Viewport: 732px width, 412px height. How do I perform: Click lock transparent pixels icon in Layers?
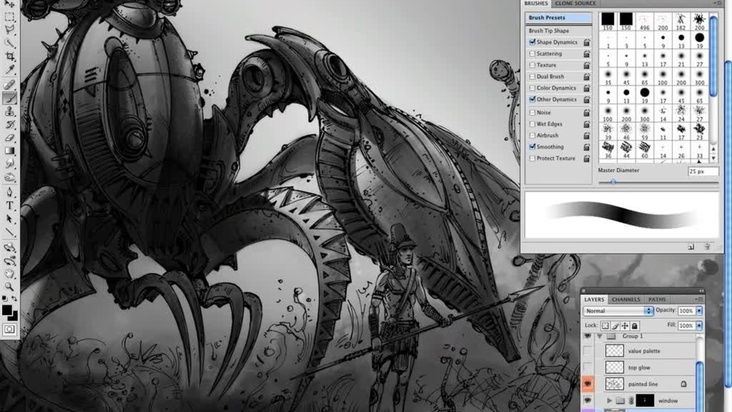coord(605,326)
